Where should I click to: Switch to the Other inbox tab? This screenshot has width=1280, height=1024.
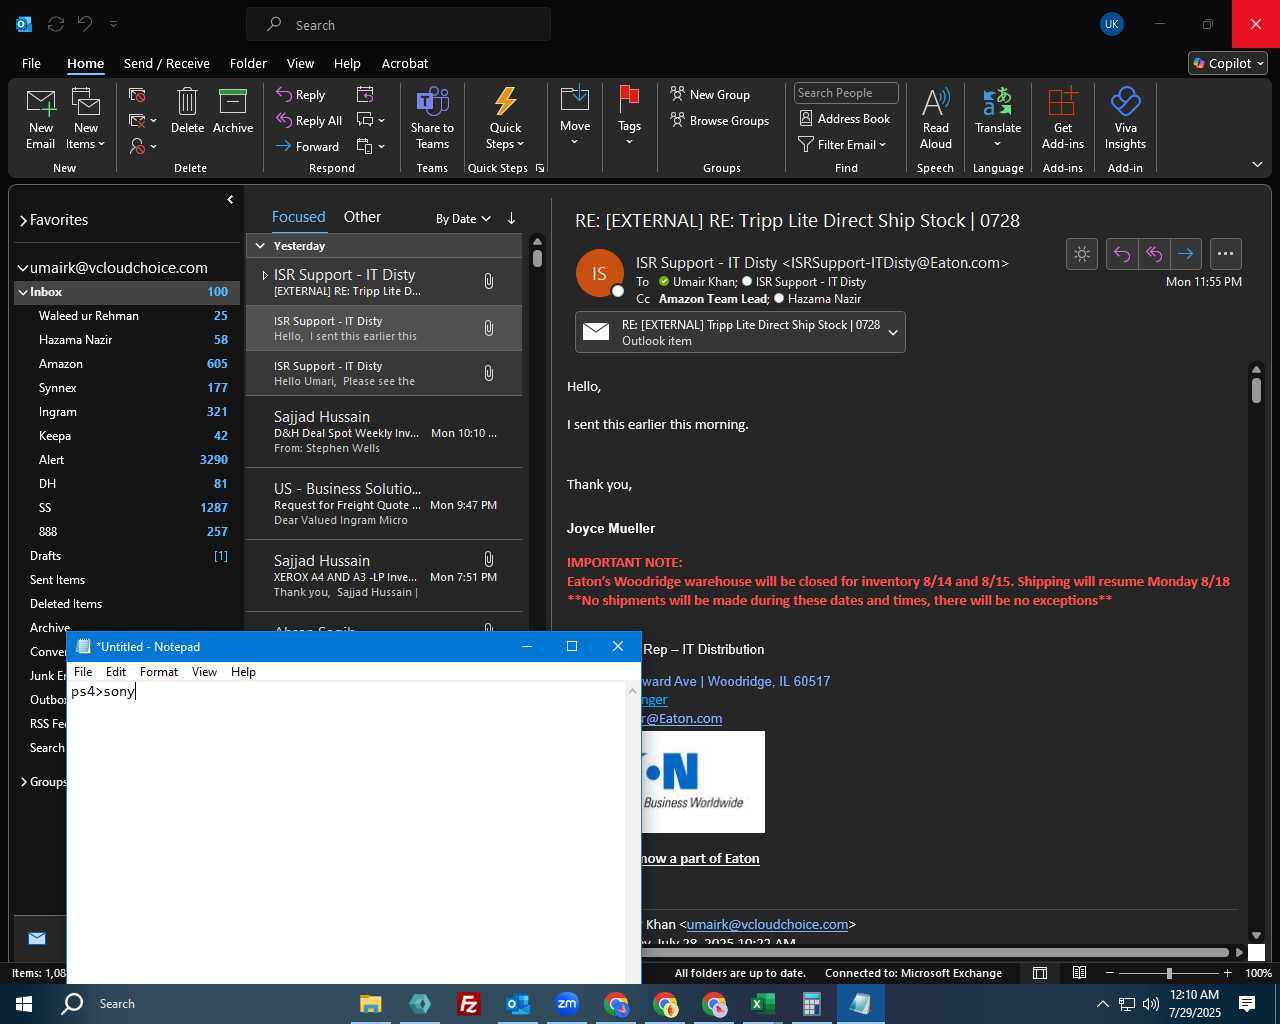[362, 217]
